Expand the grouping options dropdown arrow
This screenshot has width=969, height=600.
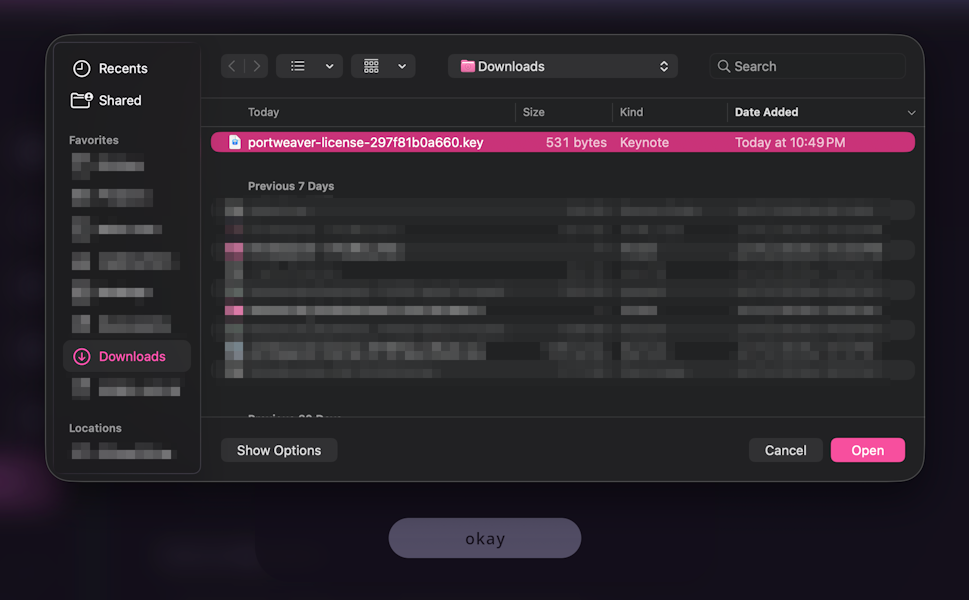(x=402, y=66)
